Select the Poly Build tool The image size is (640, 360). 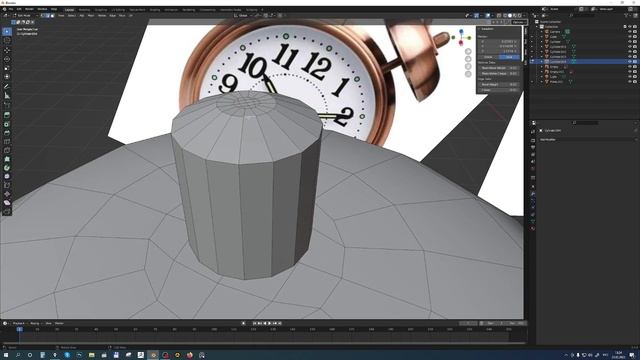click(x=7, y=159)
